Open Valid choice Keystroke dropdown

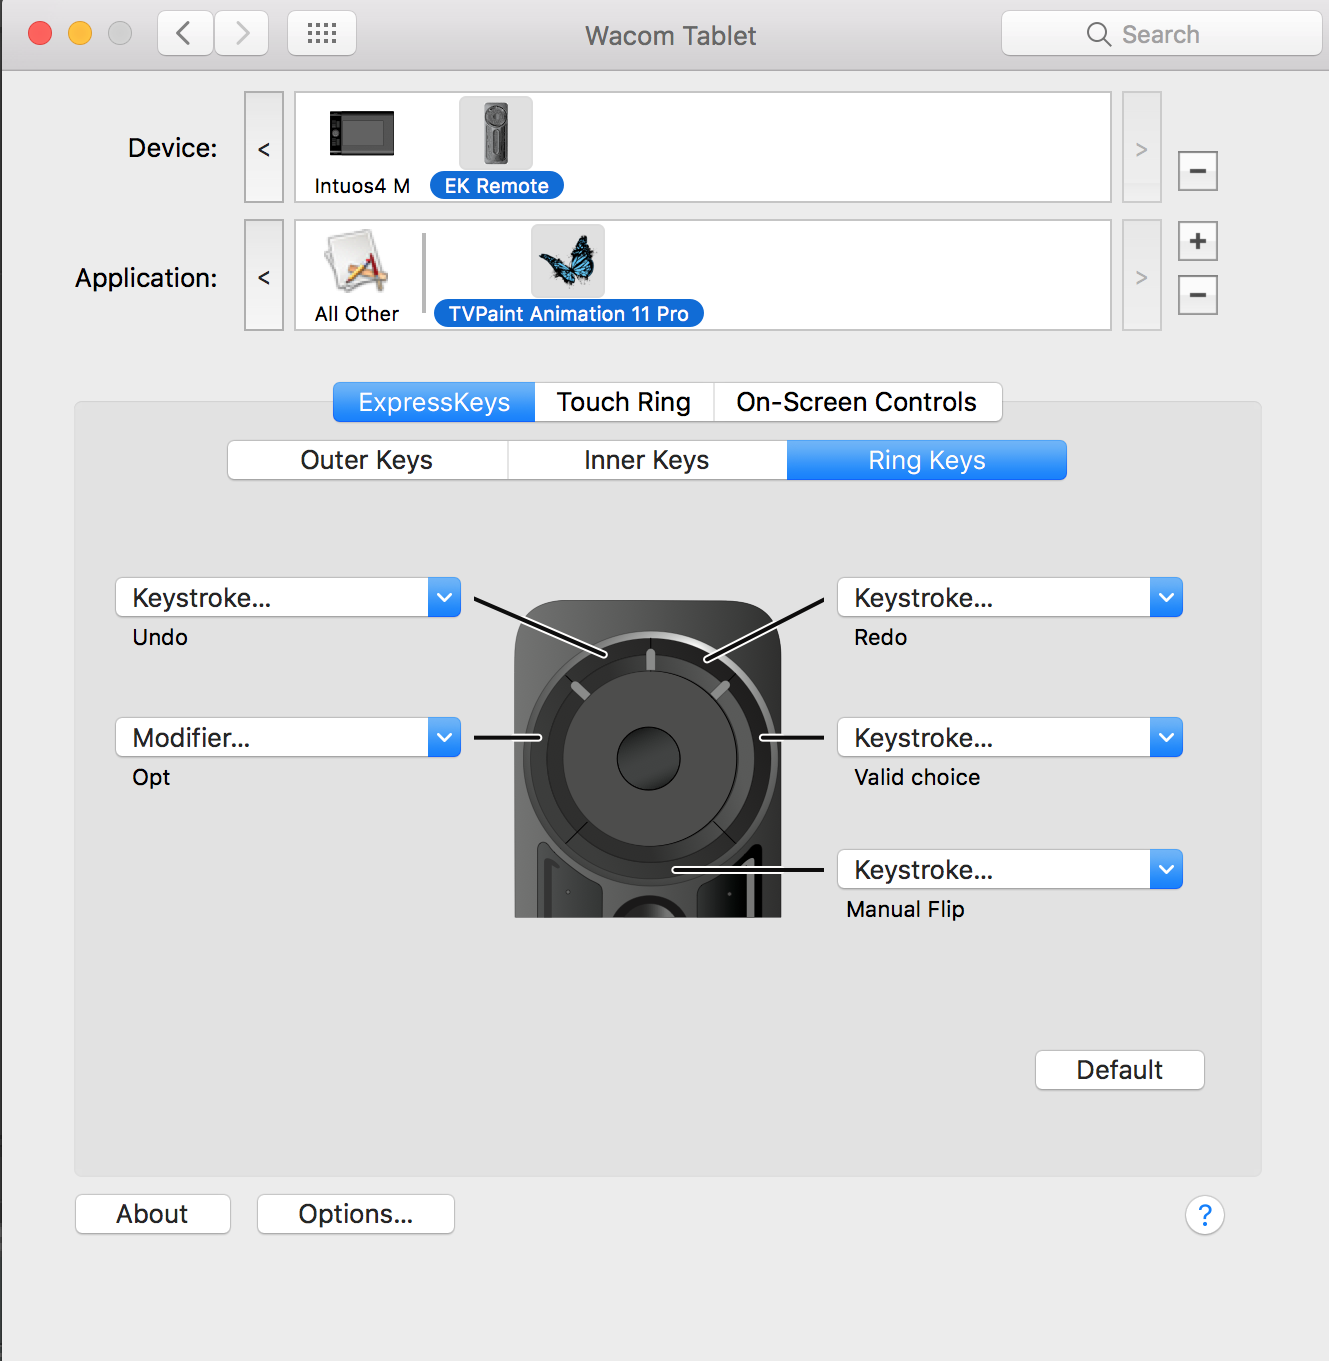click(1010, 737)
